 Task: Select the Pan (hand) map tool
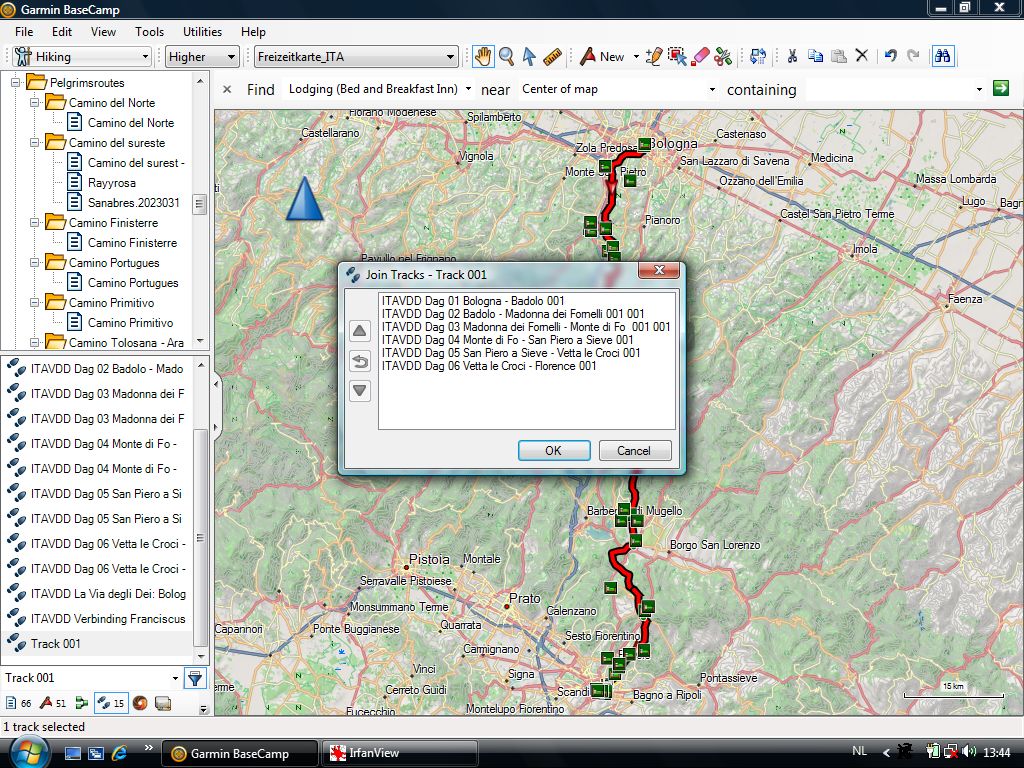pos(483,57)
